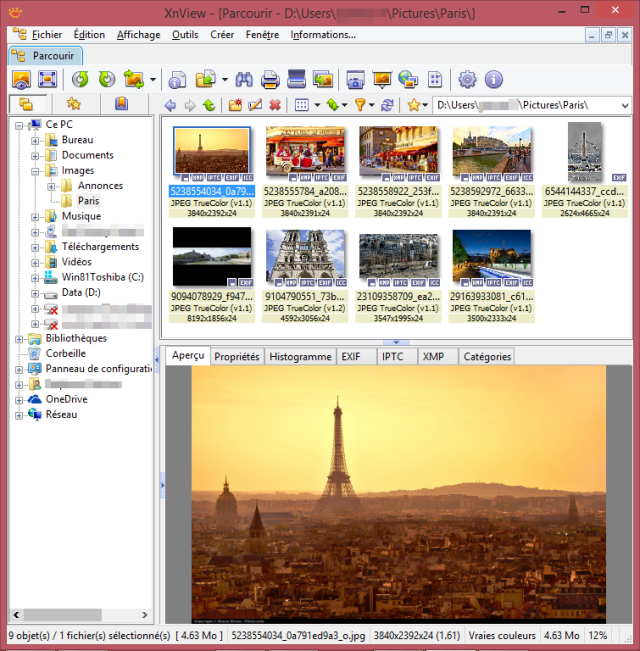640x651 pixels.
Task: Switch to the categories bookmark panel
Action: click(x=122, y=104)
